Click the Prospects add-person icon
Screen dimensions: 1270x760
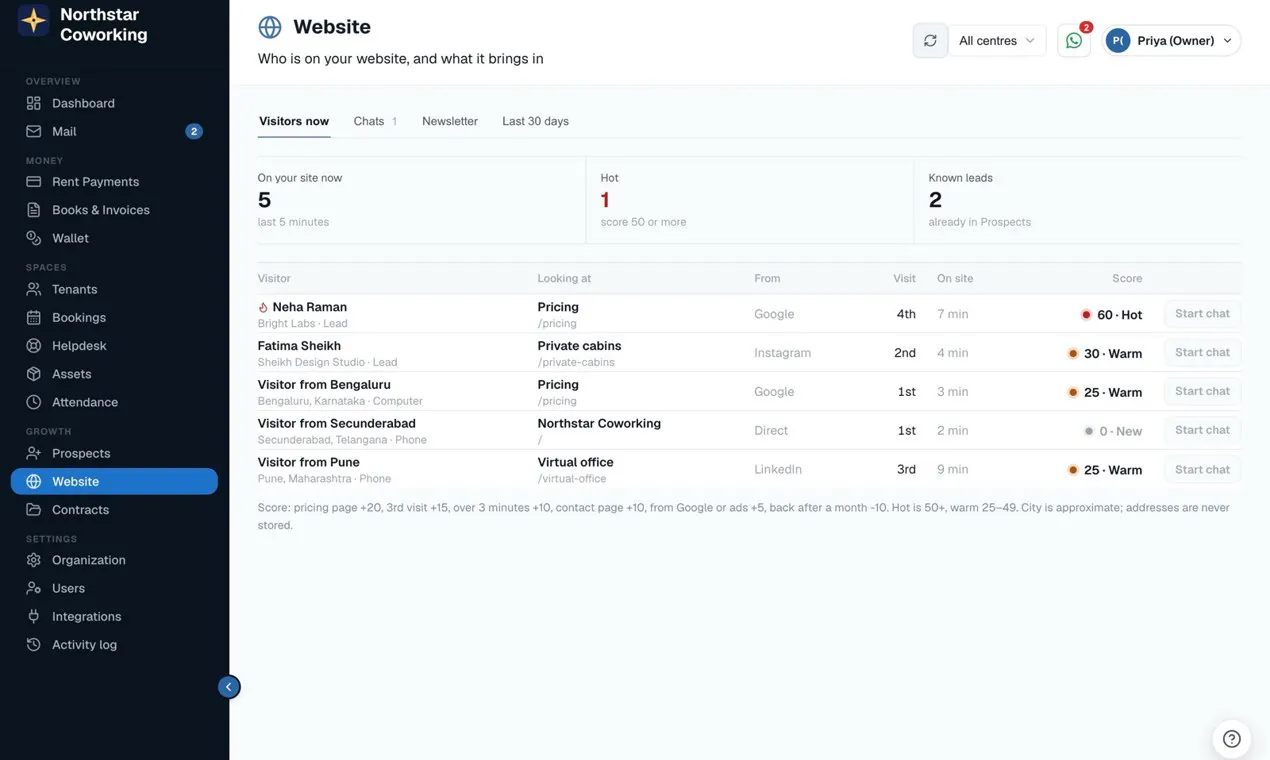pyautogui.click(x=34, y=453)
